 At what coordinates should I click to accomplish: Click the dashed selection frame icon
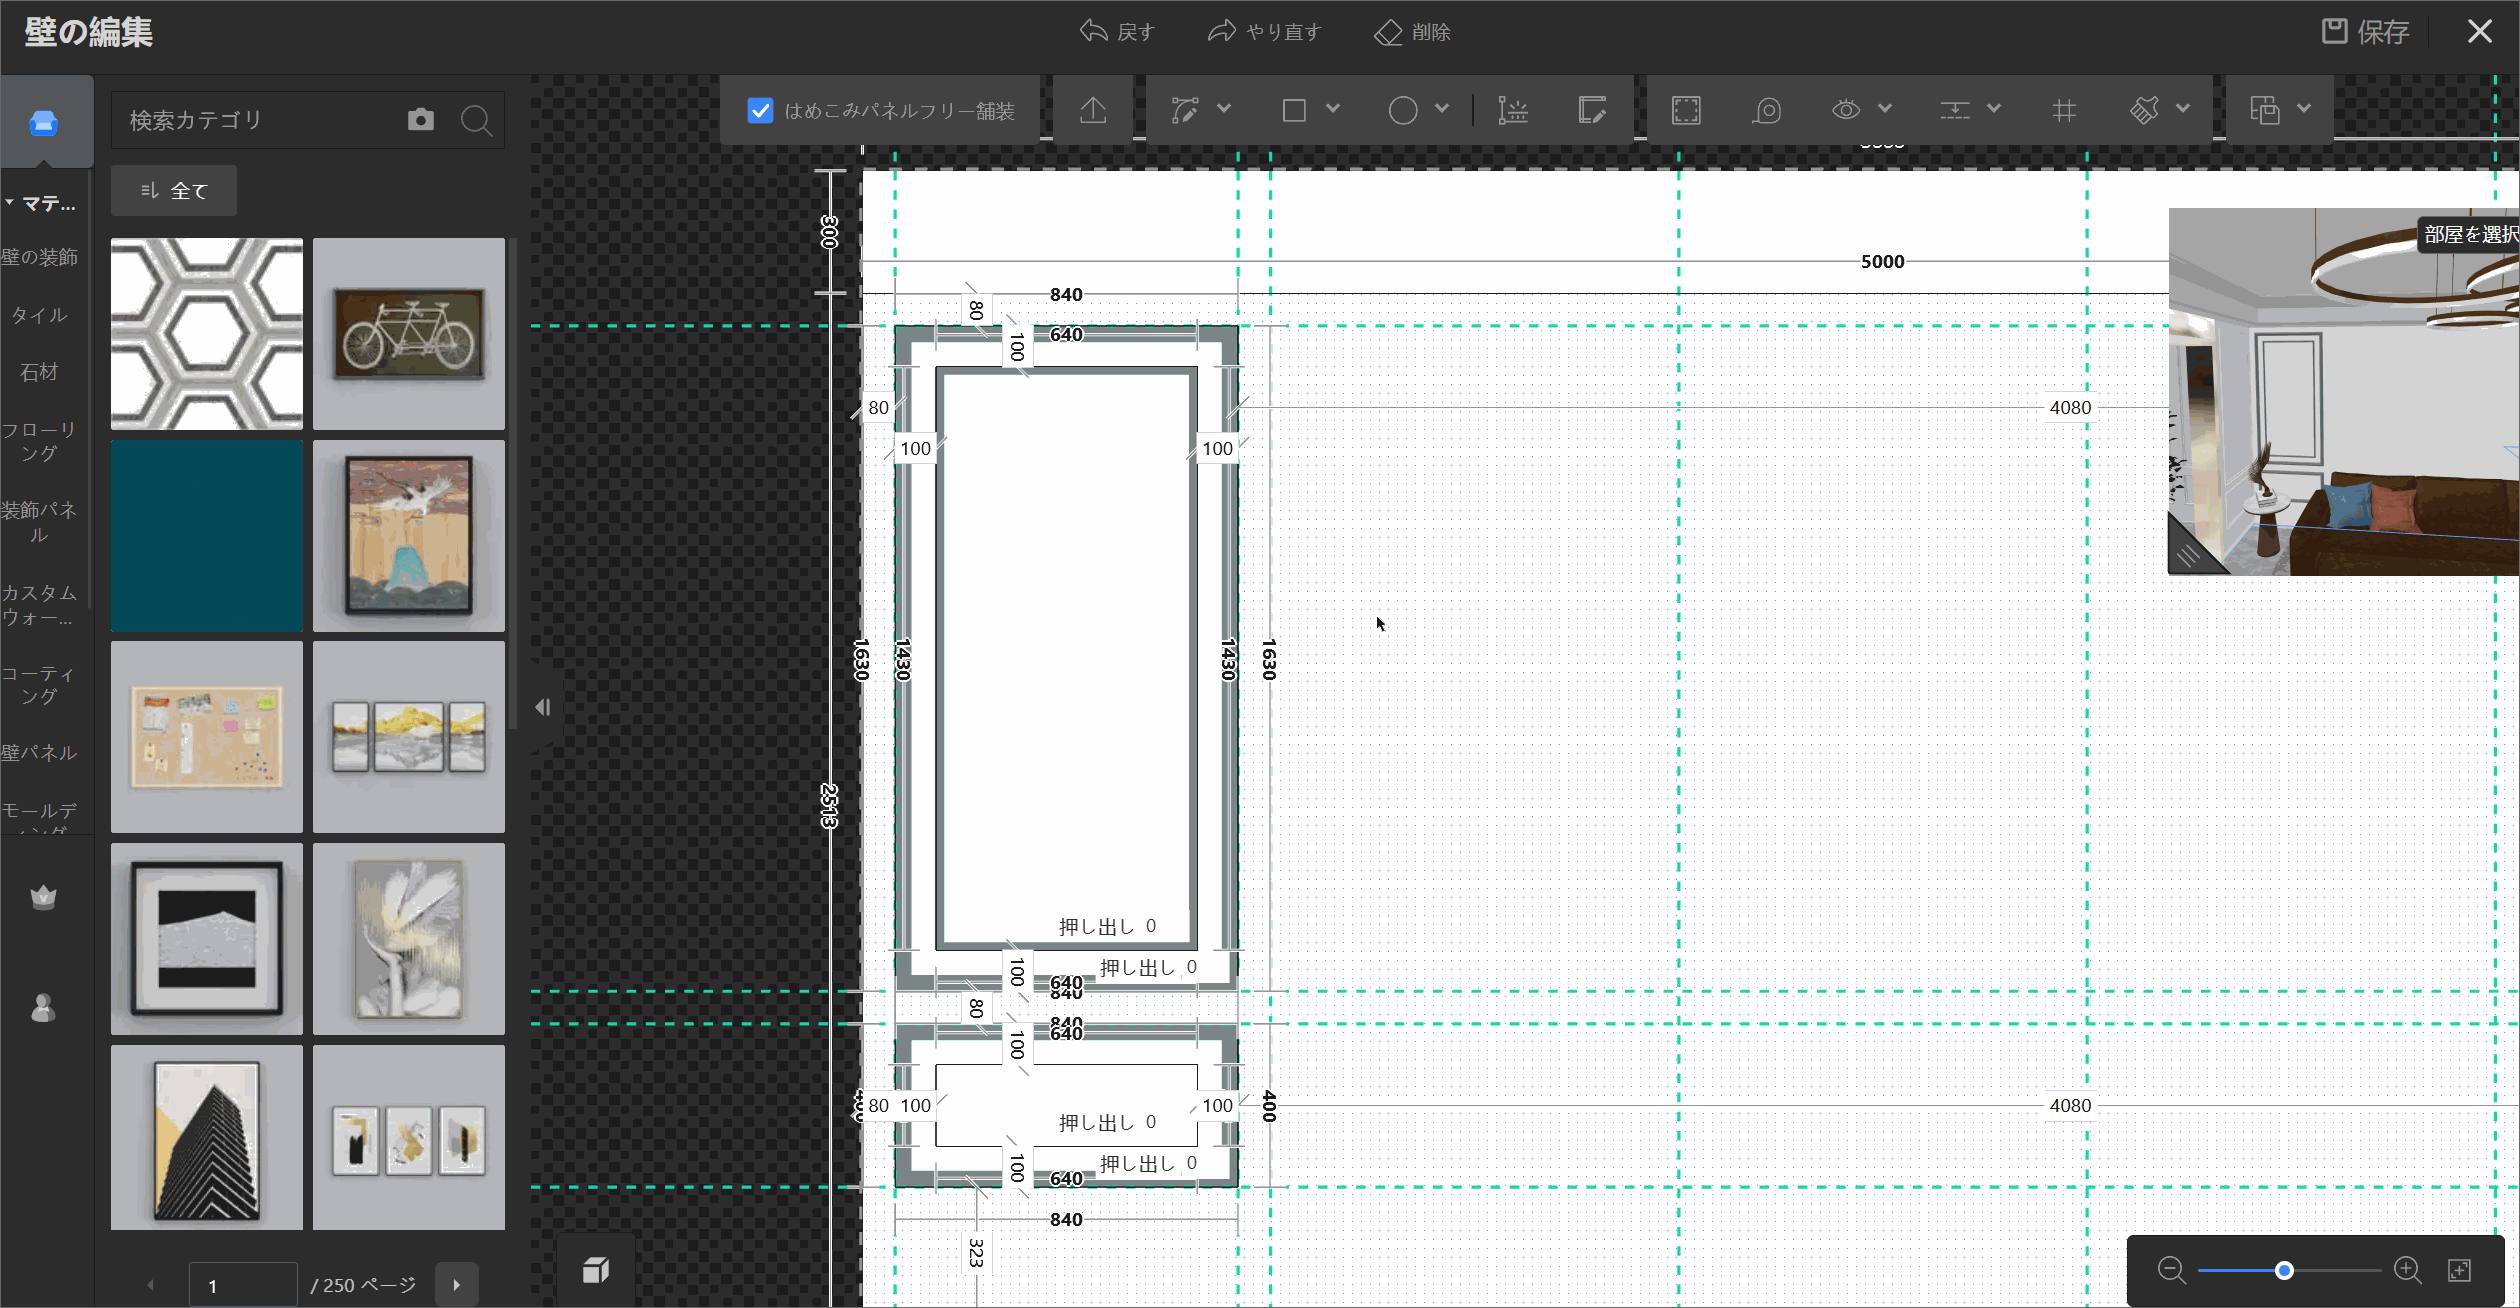1686,110
